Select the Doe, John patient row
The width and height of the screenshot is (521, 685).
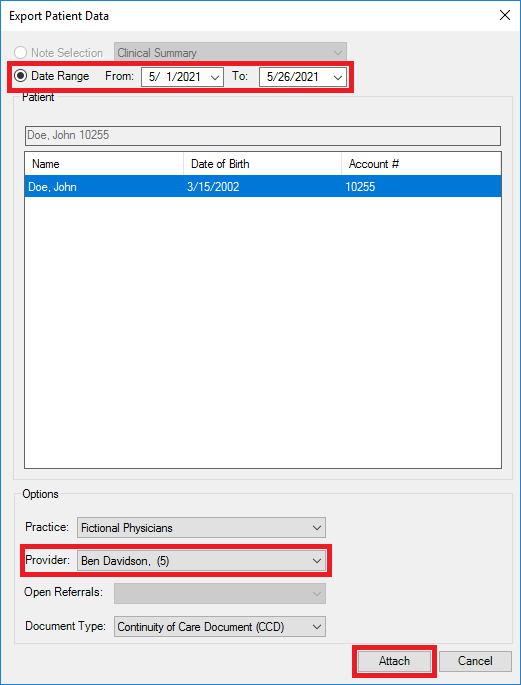263,187
